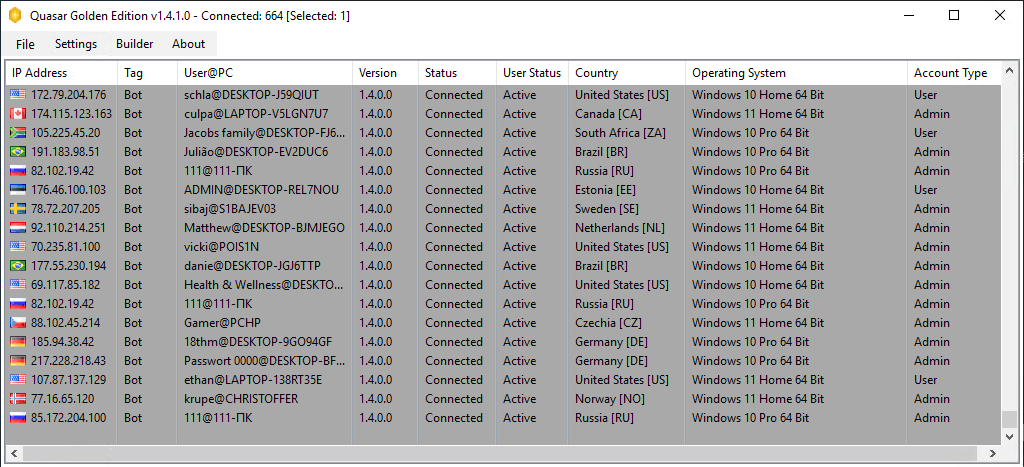Click the Sweden [SE] country cell
Screen dimensions: 1024x467
click(x=607, y=209)
